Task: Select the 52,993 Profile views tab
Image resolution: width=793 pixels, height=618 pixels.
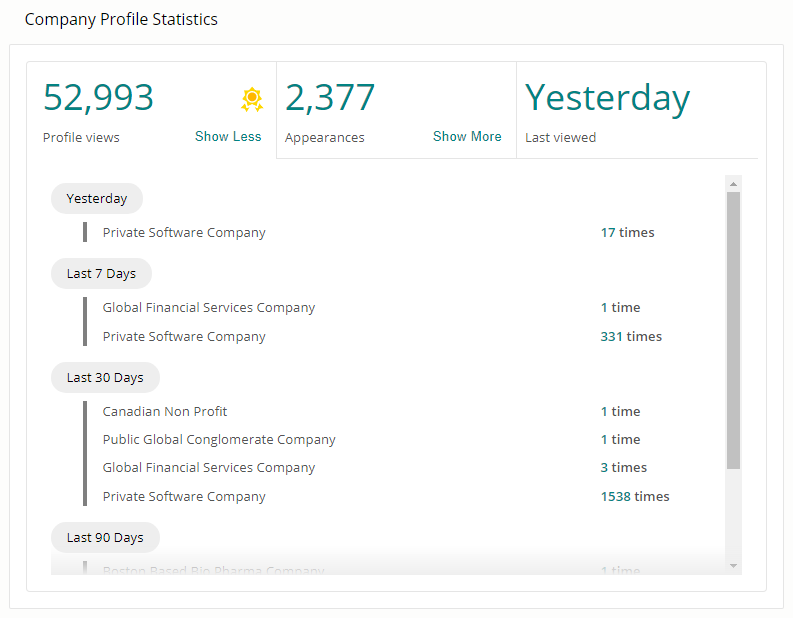Action: tap(99, 98)
